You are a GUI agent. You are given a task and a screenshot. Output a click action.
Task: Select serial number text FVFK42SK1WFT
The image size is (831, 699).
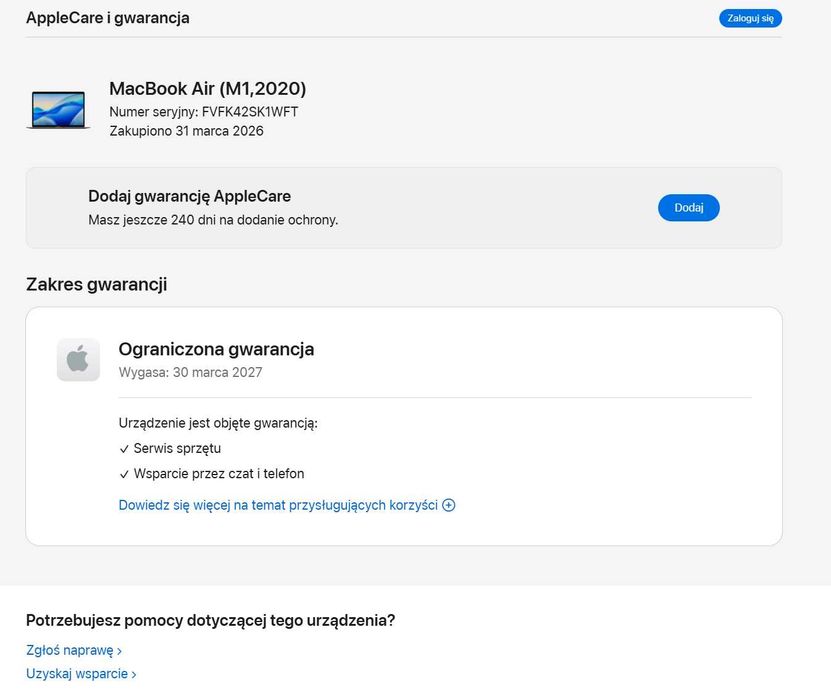coord(250,112)
